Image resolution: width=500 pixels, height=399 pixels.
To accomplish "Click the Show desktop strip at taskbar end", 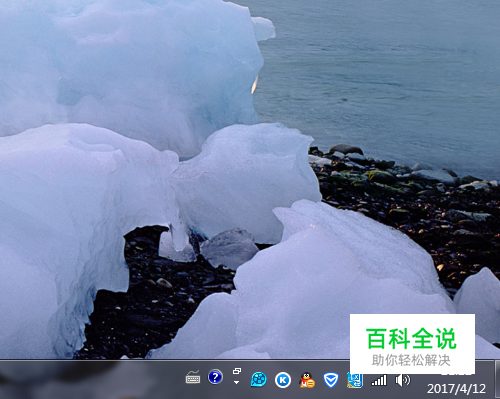I will coord(497,379).
